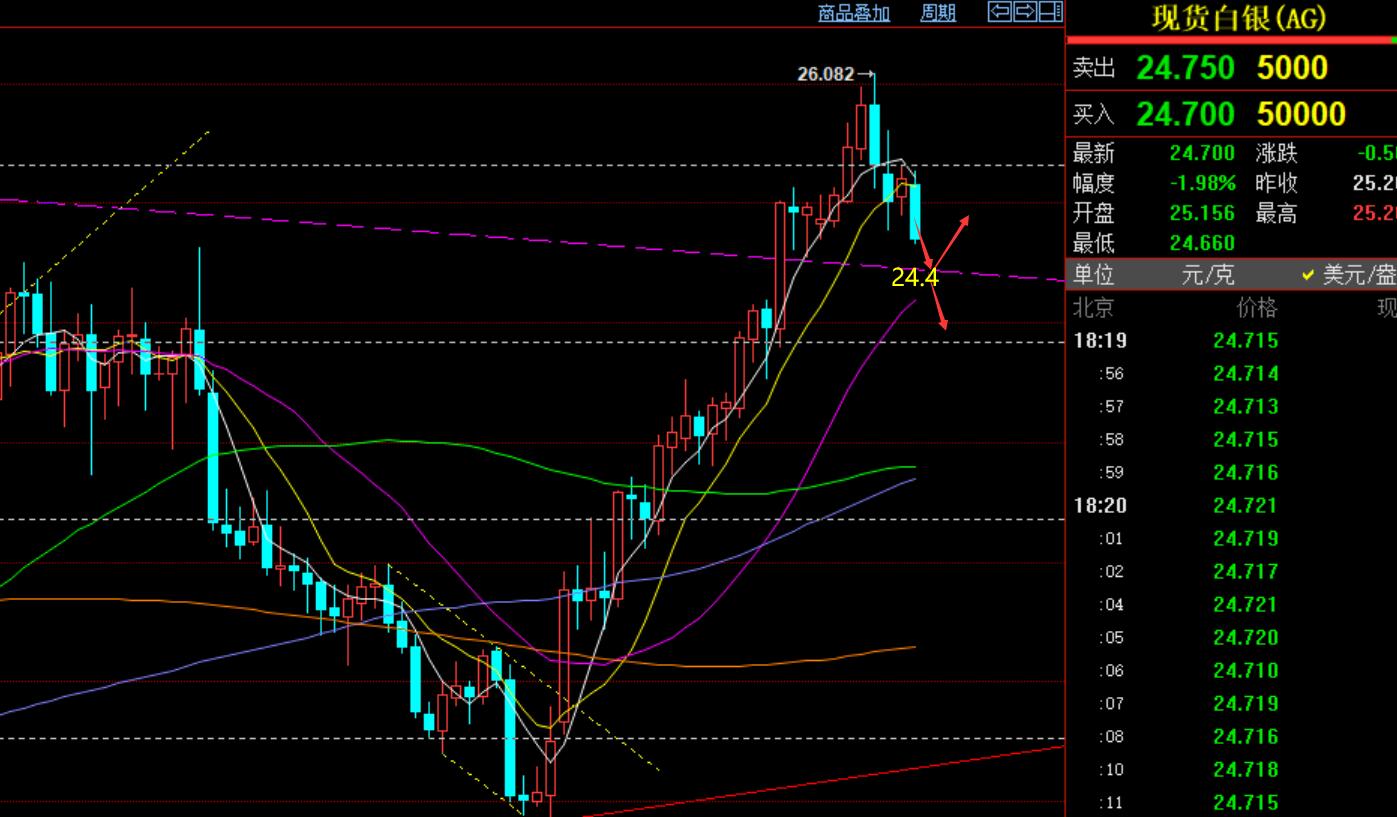Click the right-arrow chart navigation icon
This screenshot has height=817, width=1397.
1025,12
